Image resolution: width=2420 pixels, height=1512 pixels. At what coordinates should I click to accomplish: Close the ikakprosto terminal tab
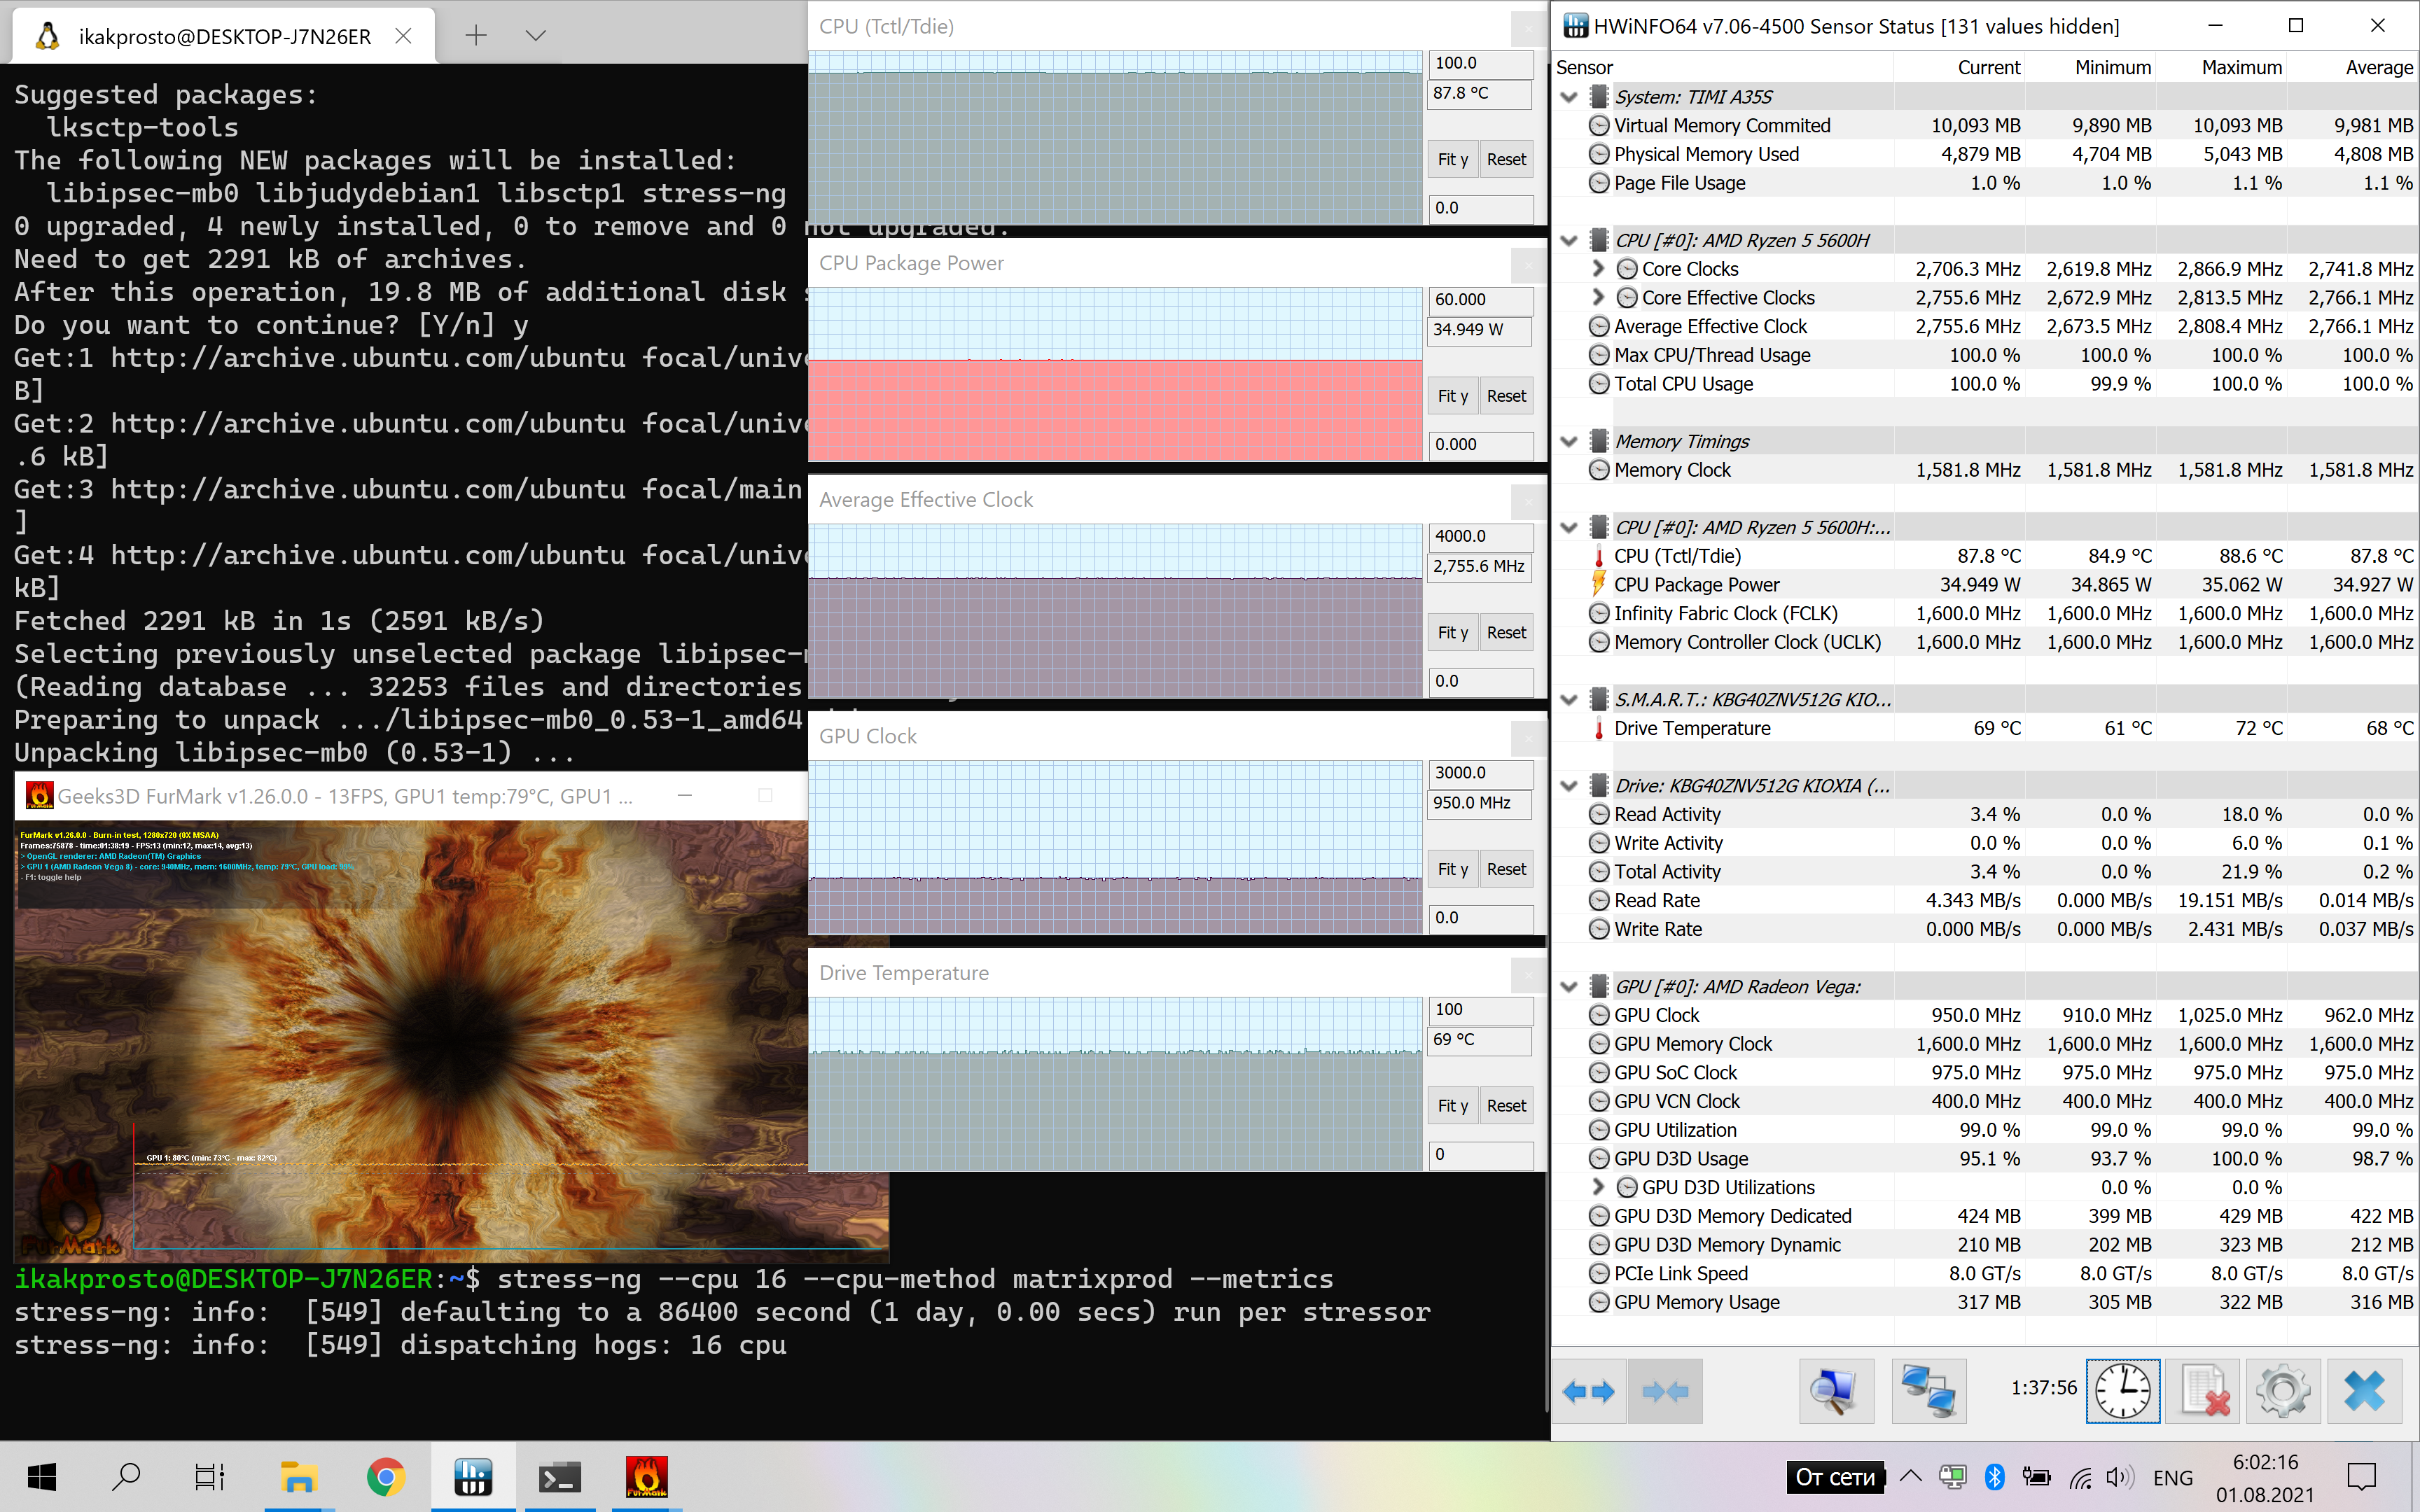[403, 36]
